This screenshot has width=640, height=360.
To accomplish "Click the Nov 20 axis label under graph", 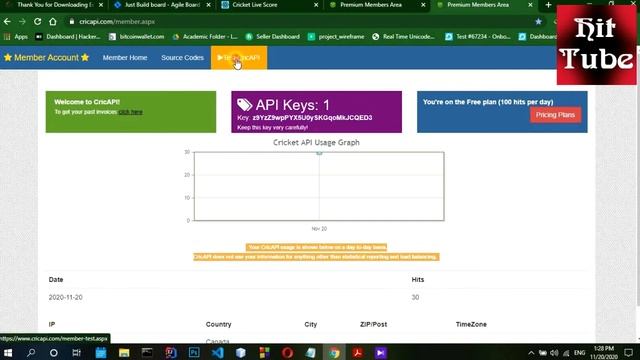I will point(319,229).
